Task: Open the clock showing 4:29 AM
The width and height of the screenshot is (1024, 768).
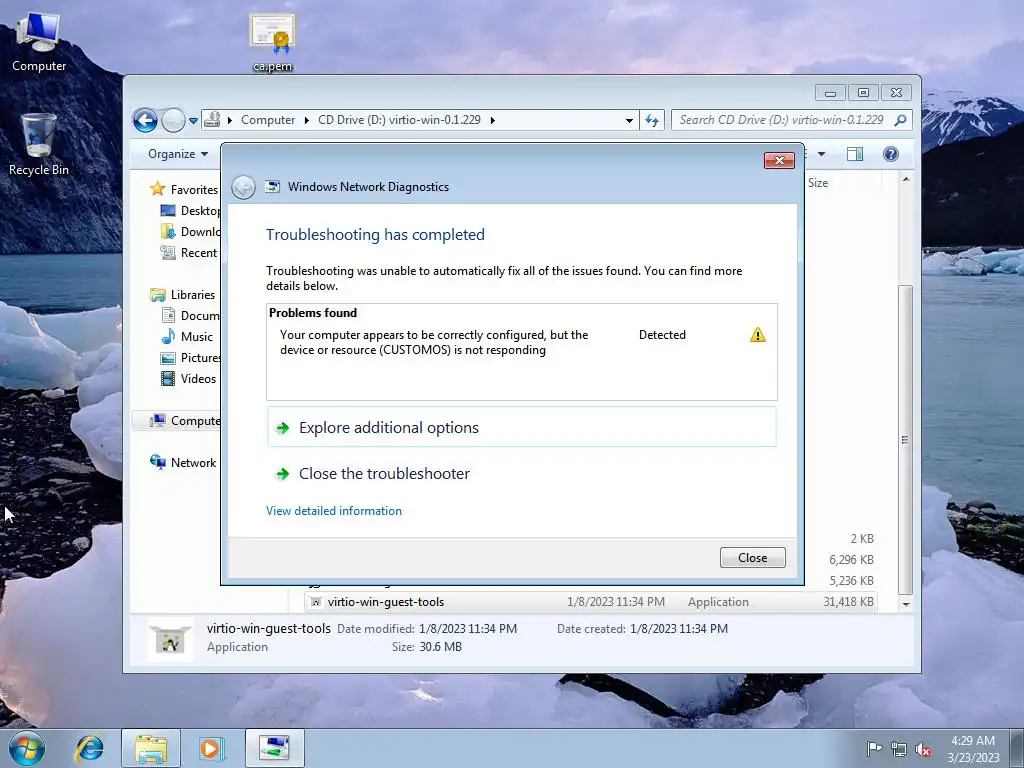Action: [973, 749]
